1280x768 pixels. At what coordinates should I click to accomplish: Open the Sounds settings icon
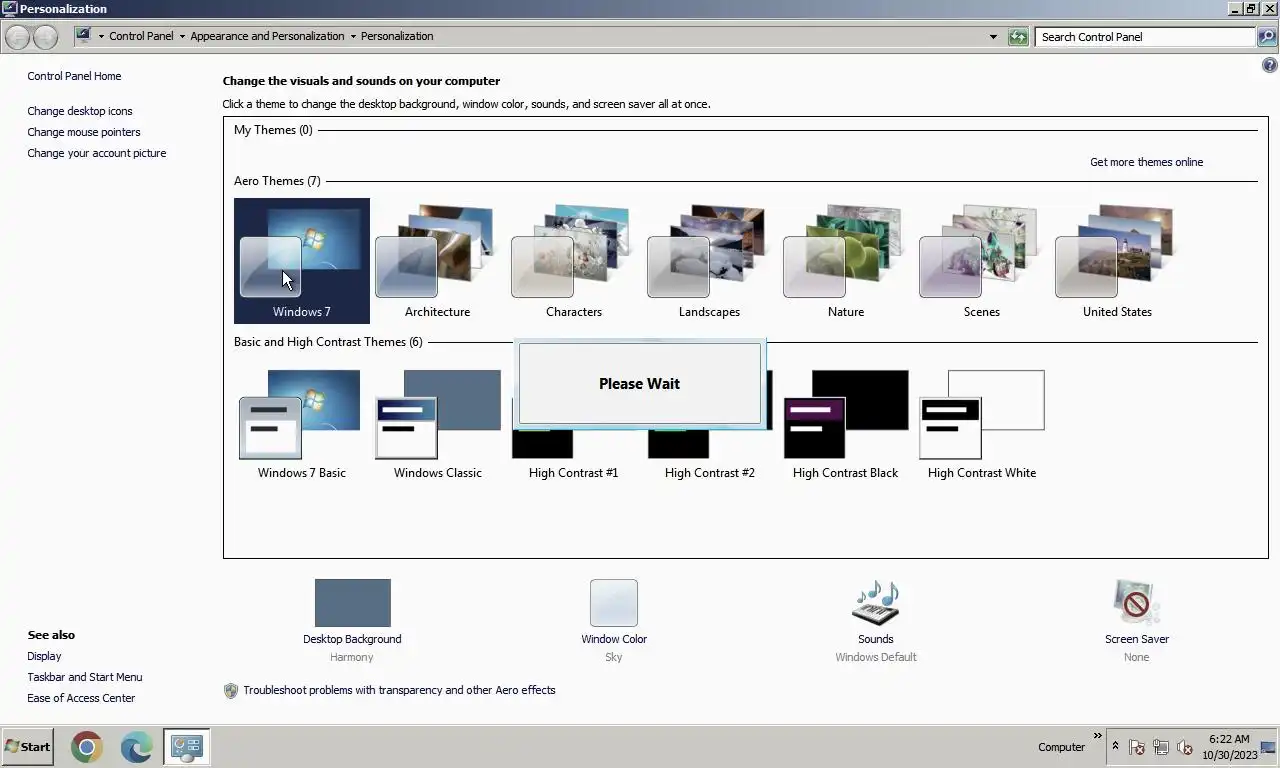[875, 603]
